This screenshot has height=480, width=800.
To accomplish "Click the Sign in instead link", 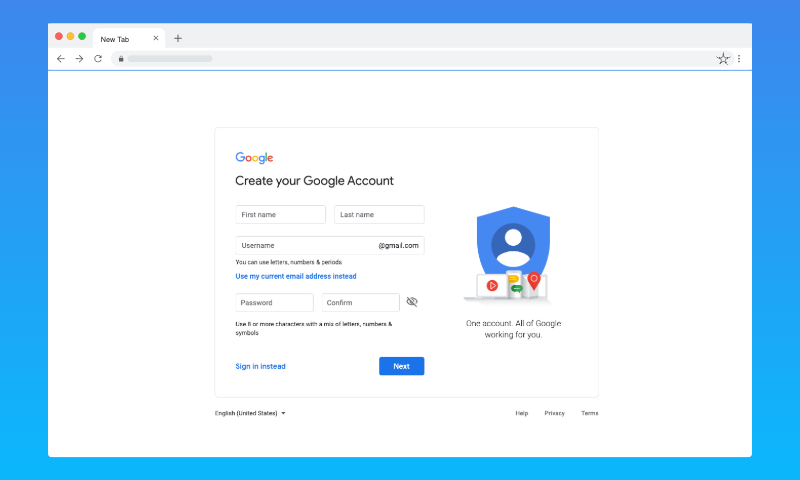I will pyautogui.click(x=260, y=366).
